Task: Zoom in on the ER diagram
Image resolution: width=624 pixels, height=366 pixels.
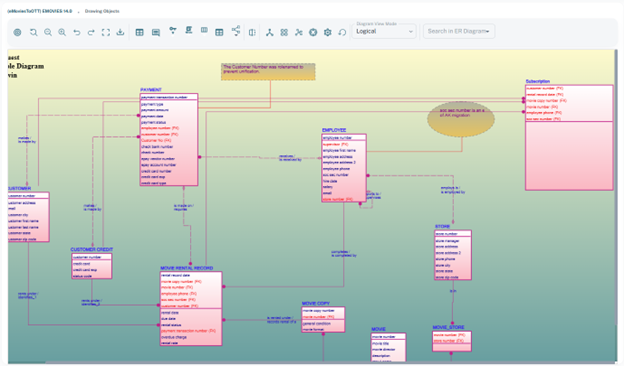Action: click(62, 32)
